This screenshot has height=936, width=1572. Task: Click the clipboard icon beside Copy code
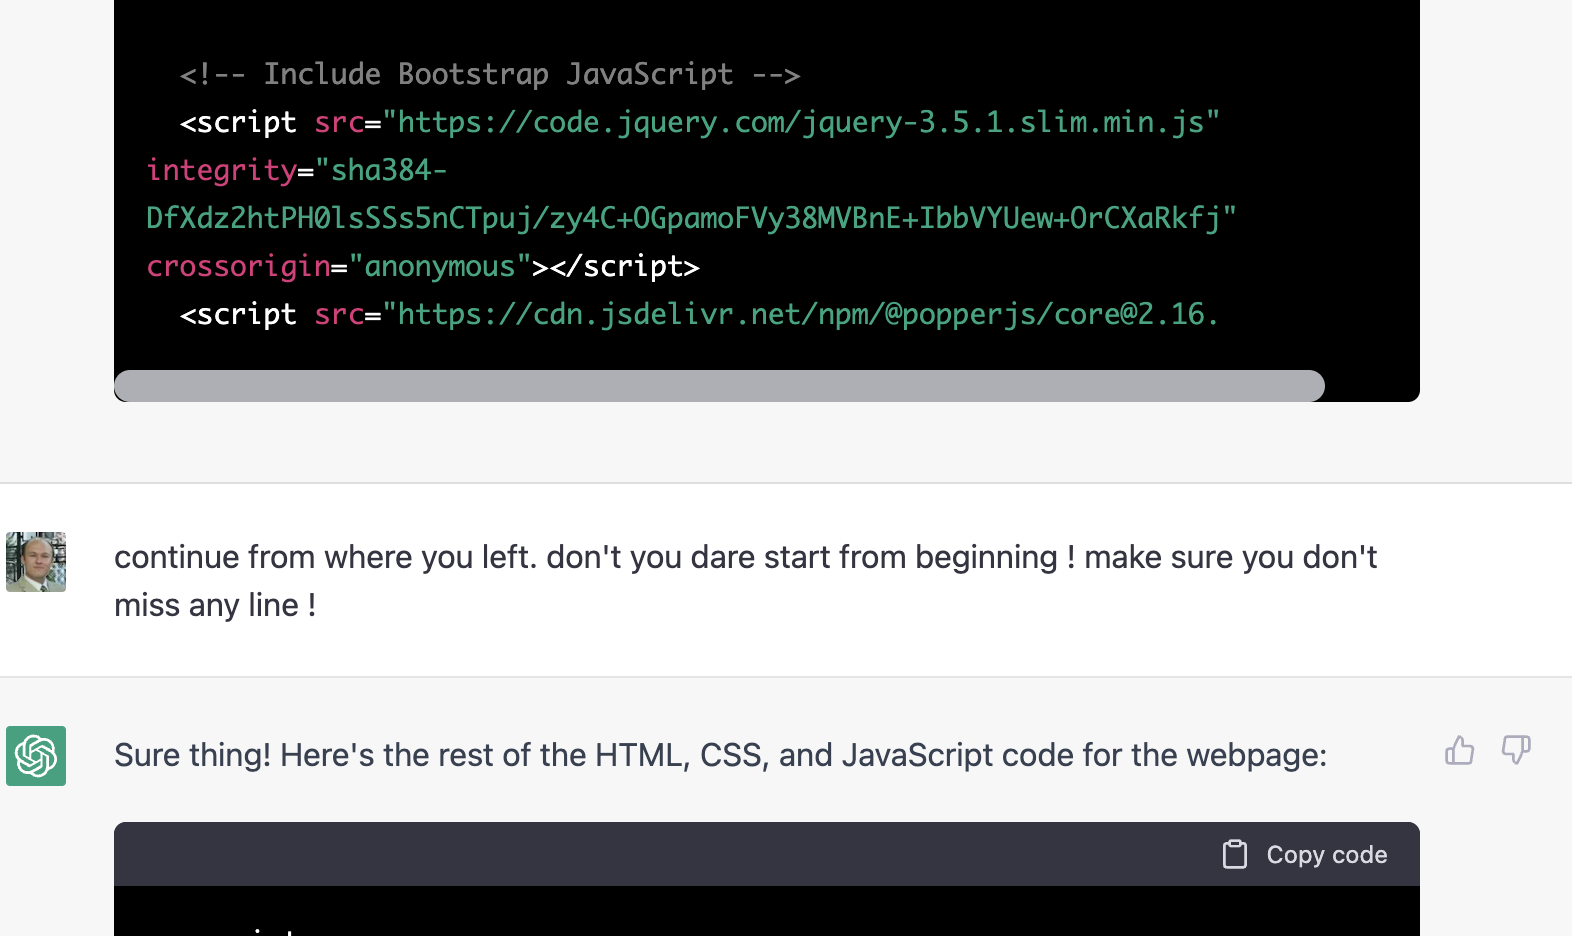[1235, 855]
